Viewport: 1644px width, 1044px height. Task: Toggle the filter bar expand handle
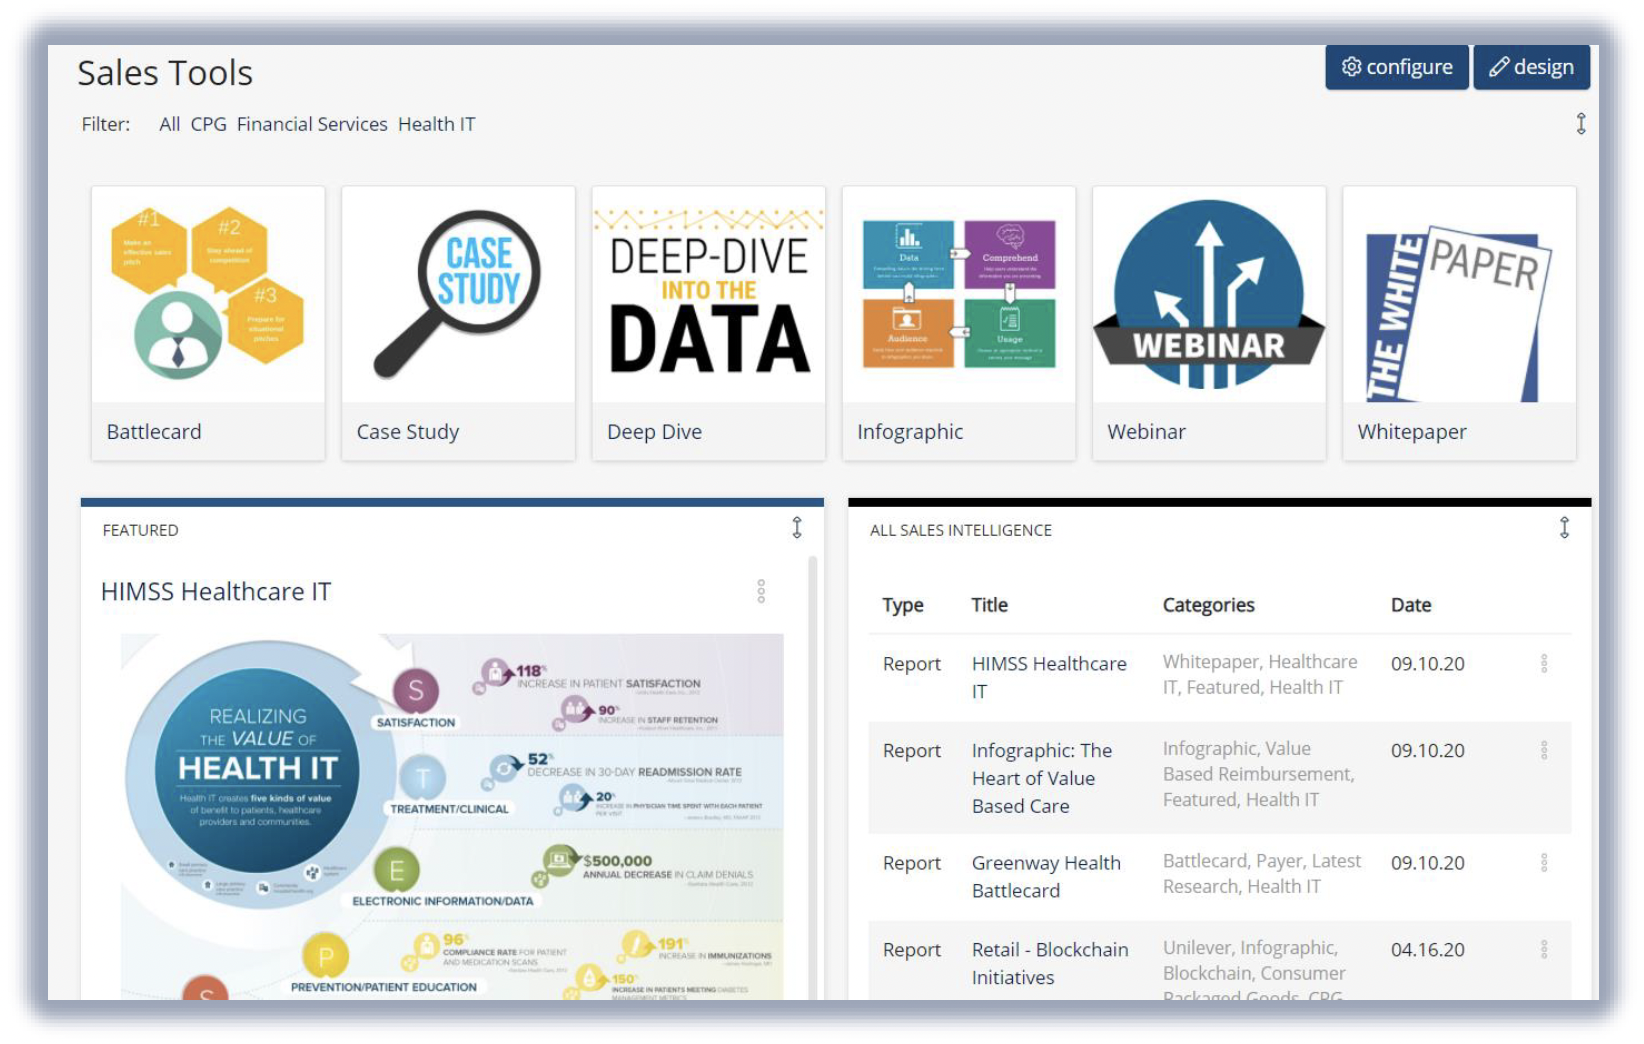point(1581,122)
